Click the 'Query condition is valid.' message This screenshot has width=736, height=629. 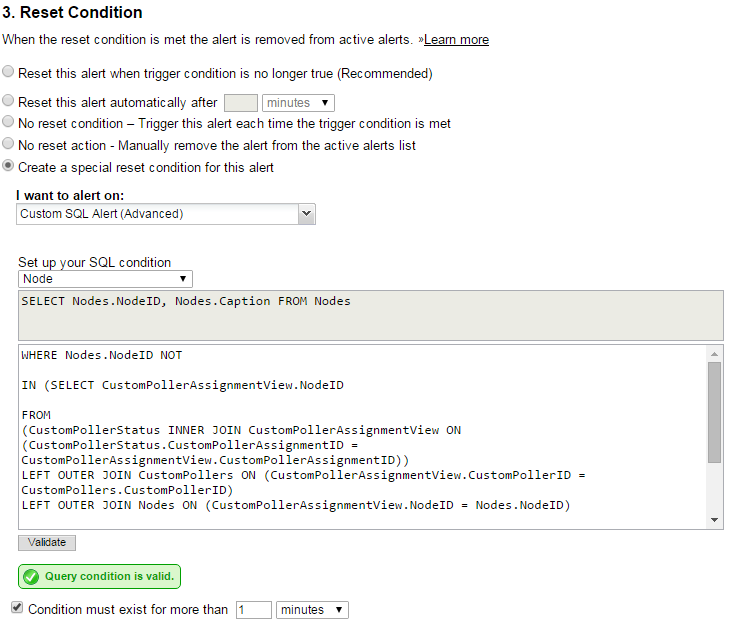click(x=100, y=576)
